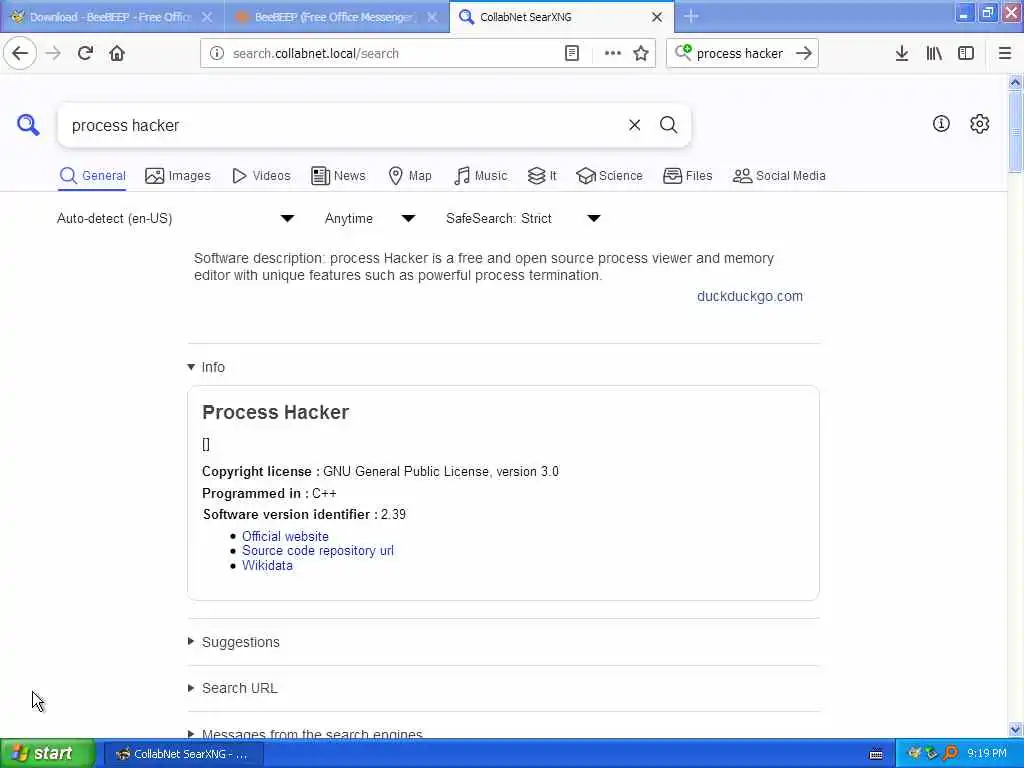Click the forward navigation arrow
The height and width of the screenshot is (768, 1024).
(x=53, y=54)
